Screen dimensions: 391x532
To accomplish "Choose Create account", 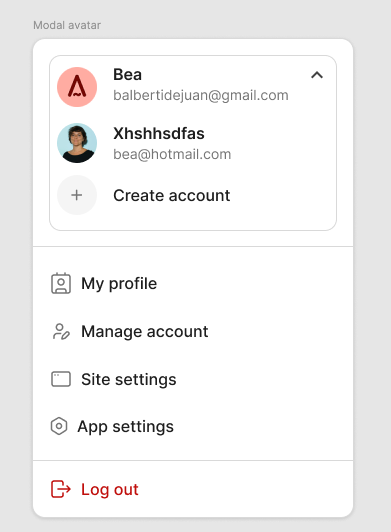I will coord(172,195).
